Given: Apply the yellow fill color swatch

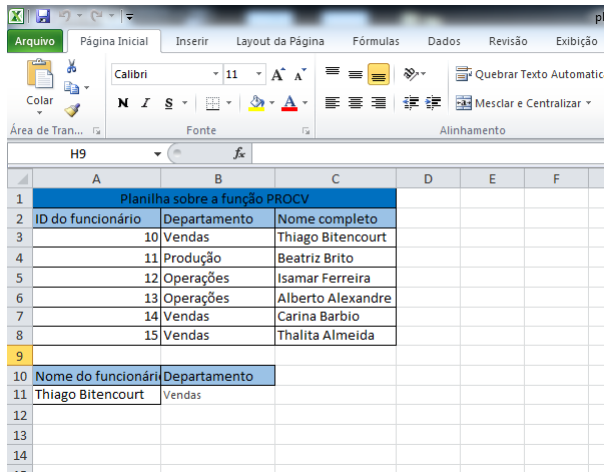Looking at the screenshot, I should (x=257, y=103).
